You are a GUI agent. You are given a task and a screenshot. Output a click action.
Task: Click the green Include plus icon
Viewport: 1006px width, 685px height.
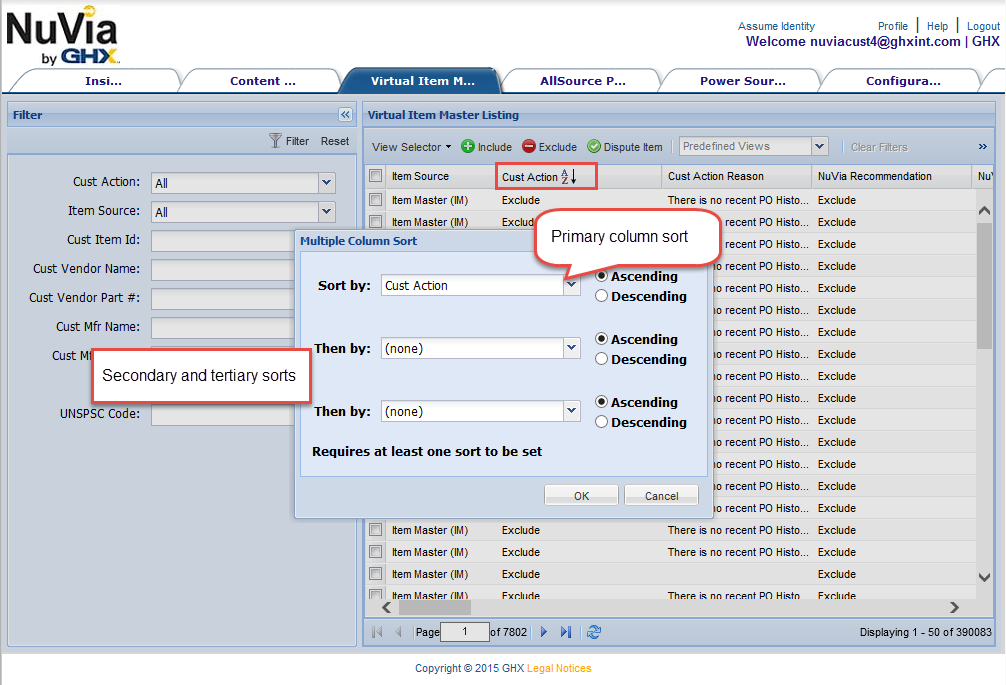click(x=468, y=146)
